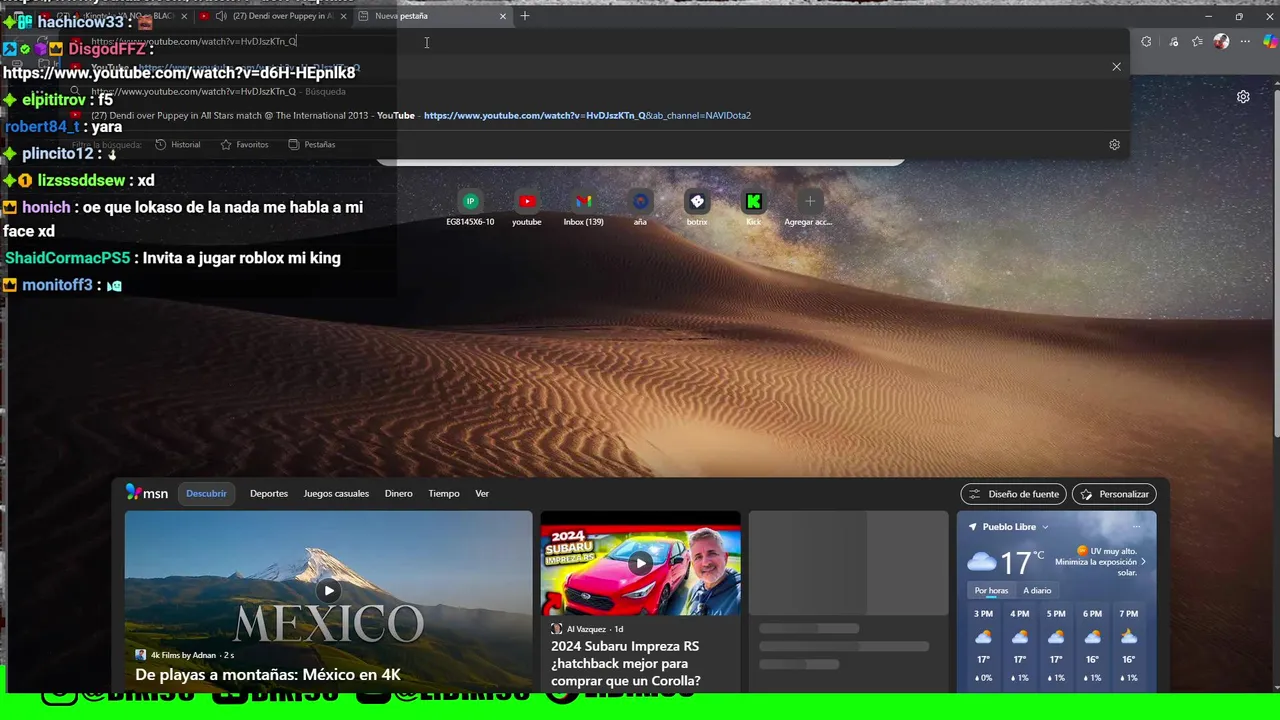Viewport: 1280px width, 720px height.
Task: Open the aña shortcut tile
Action: tap(640, 208)
